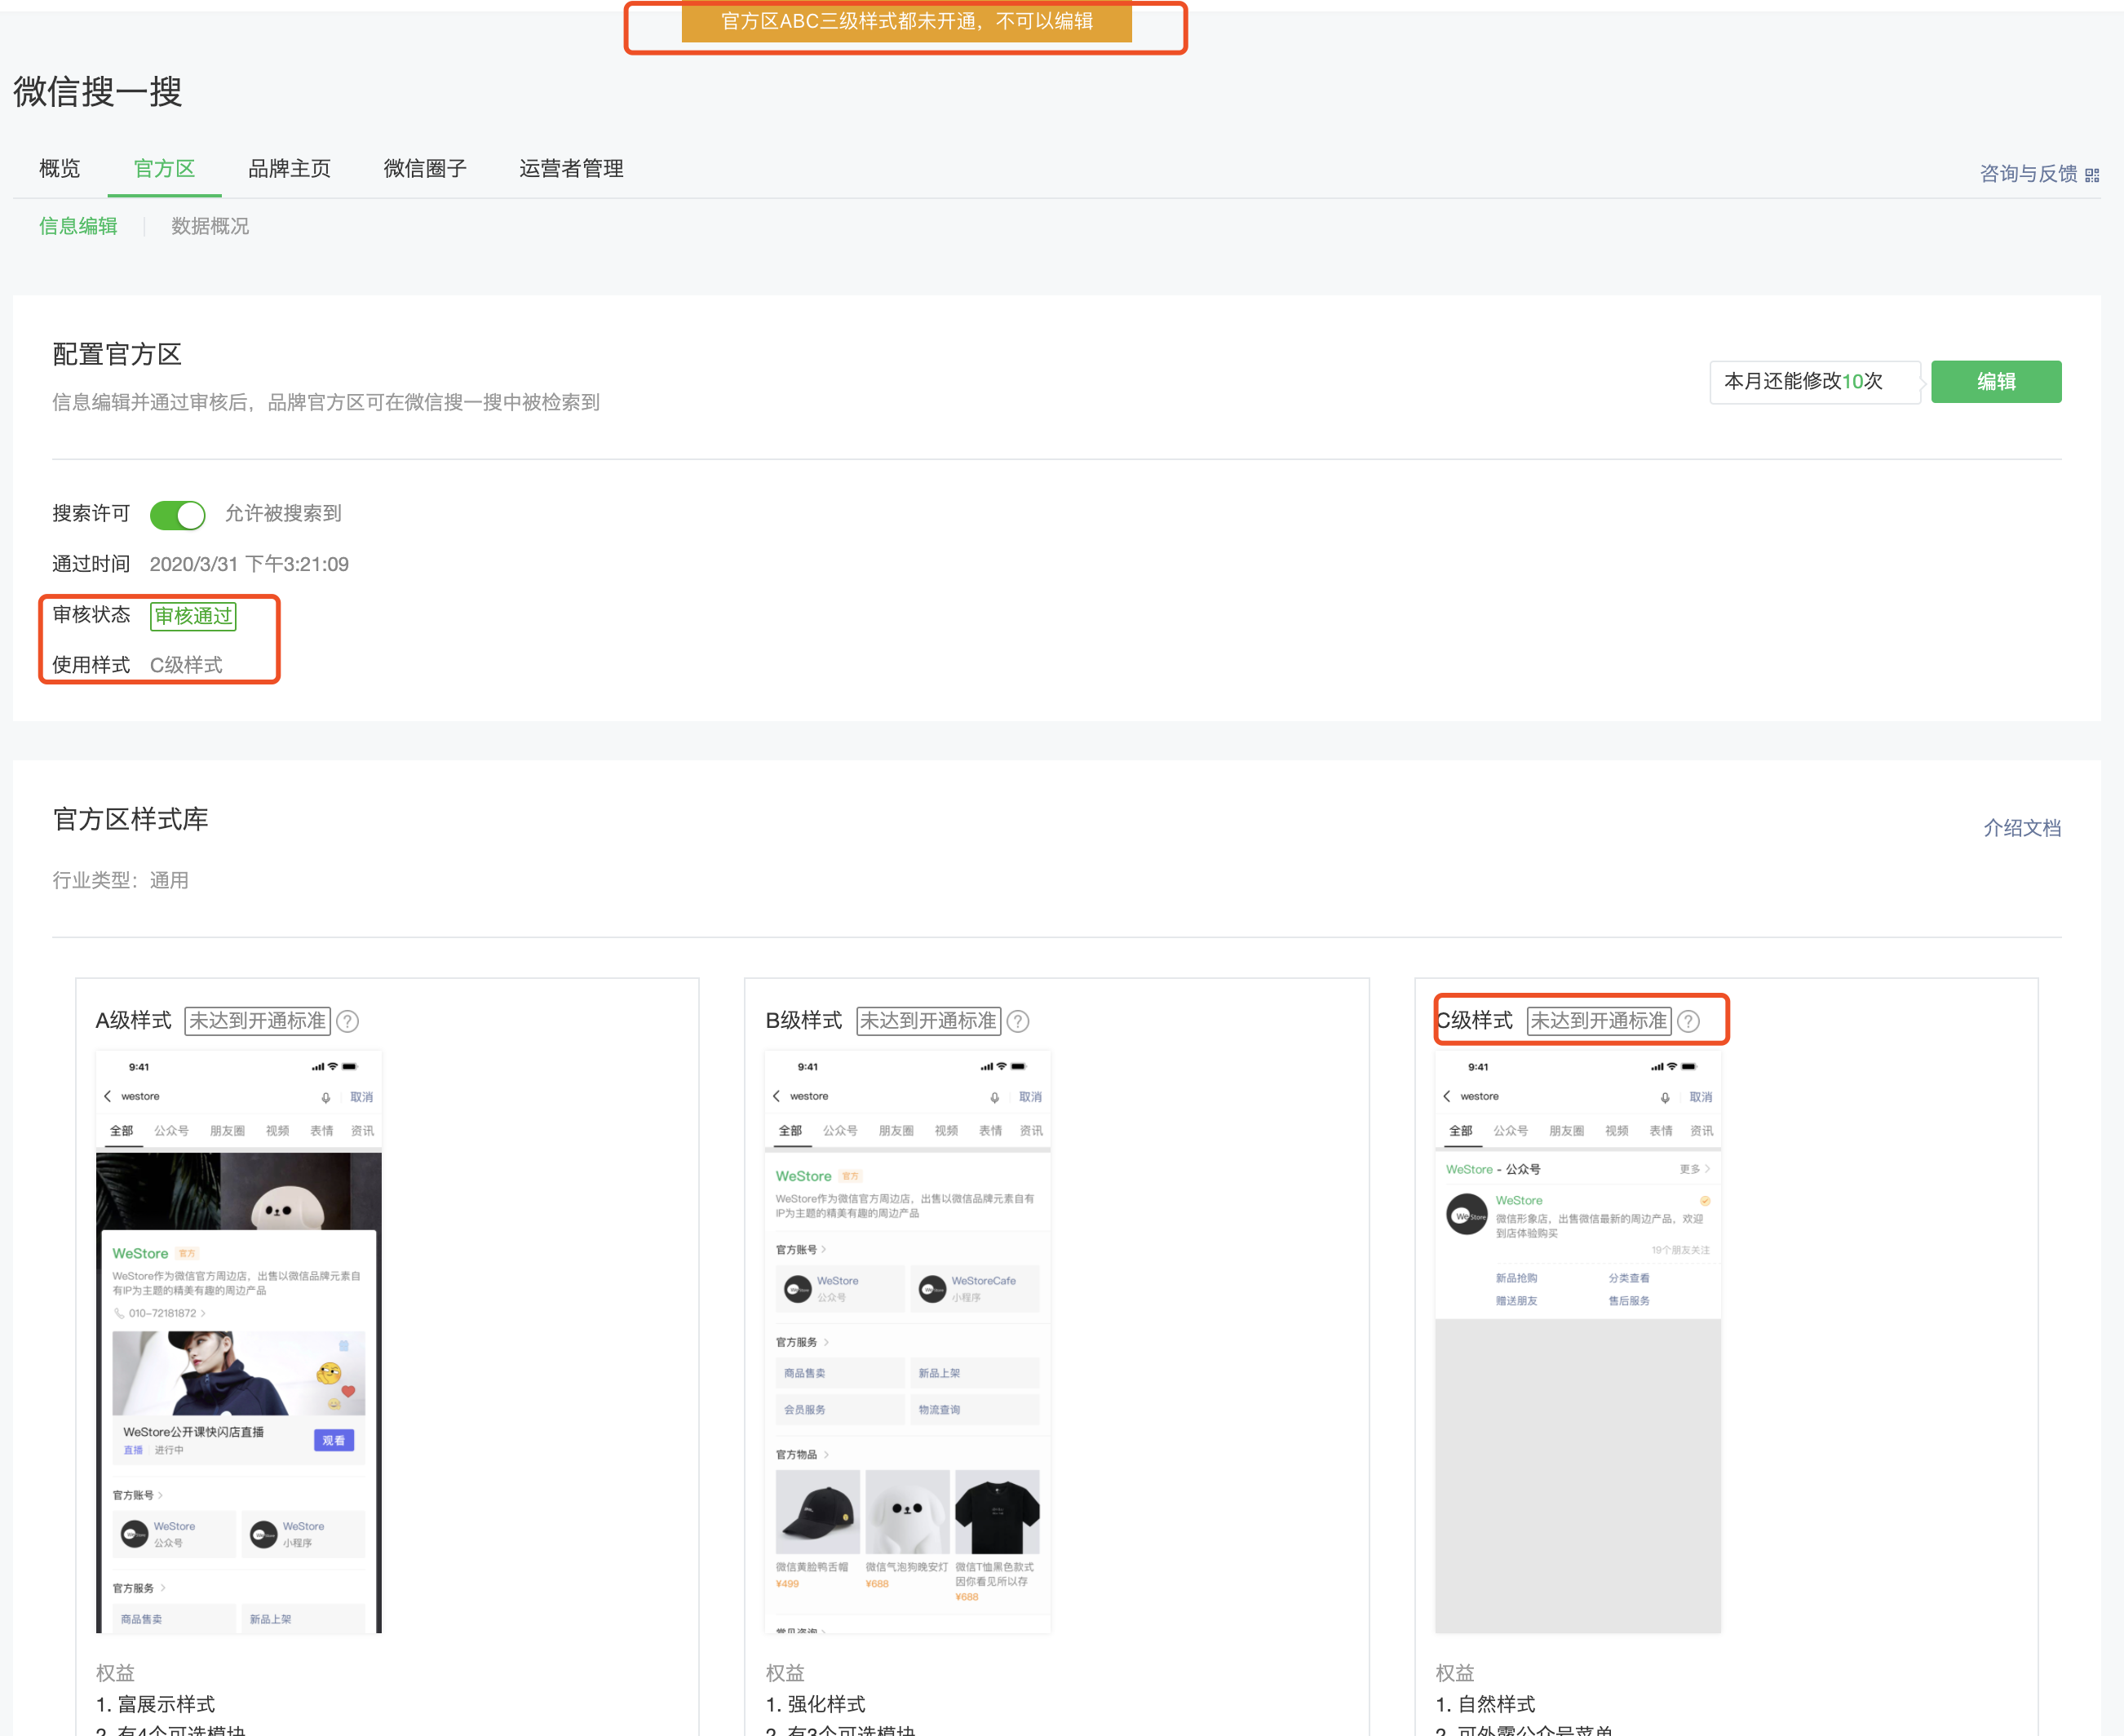Click help icon next to A级样式
The image size is (2124, 1736).
pyautogui.click(x=347, y=1021)
